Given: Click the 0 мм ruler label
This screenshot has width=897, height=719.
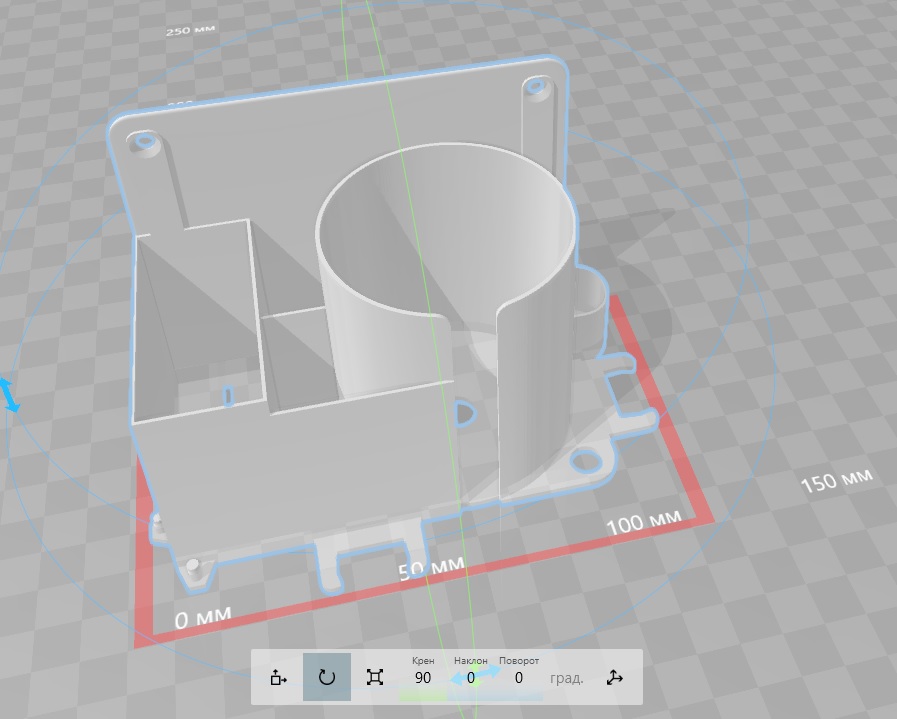Looking at the screenshot, I should point(203,617).
